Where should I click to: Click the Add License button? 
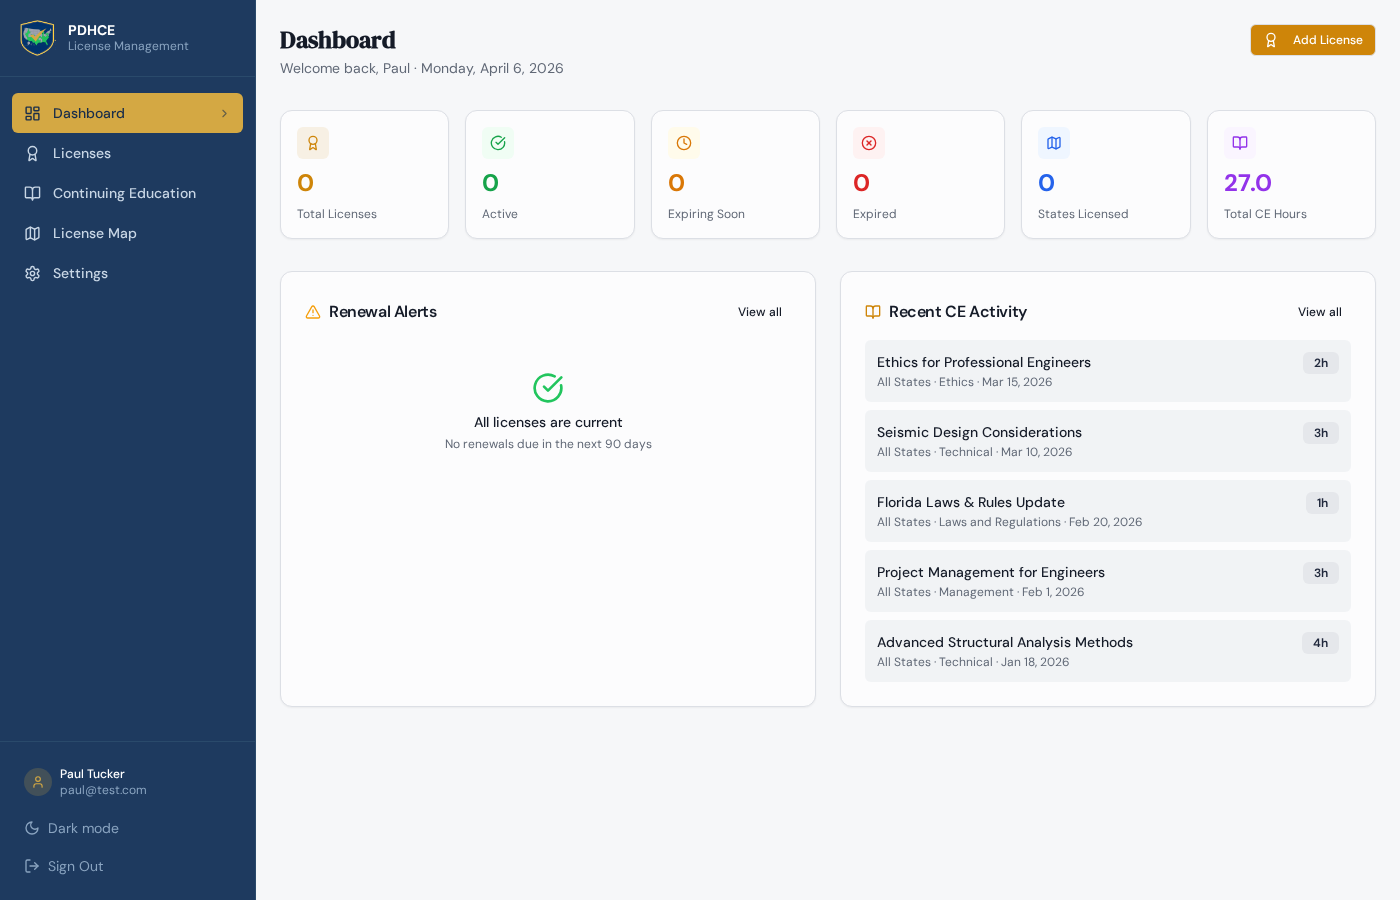tap(1312, 40)
